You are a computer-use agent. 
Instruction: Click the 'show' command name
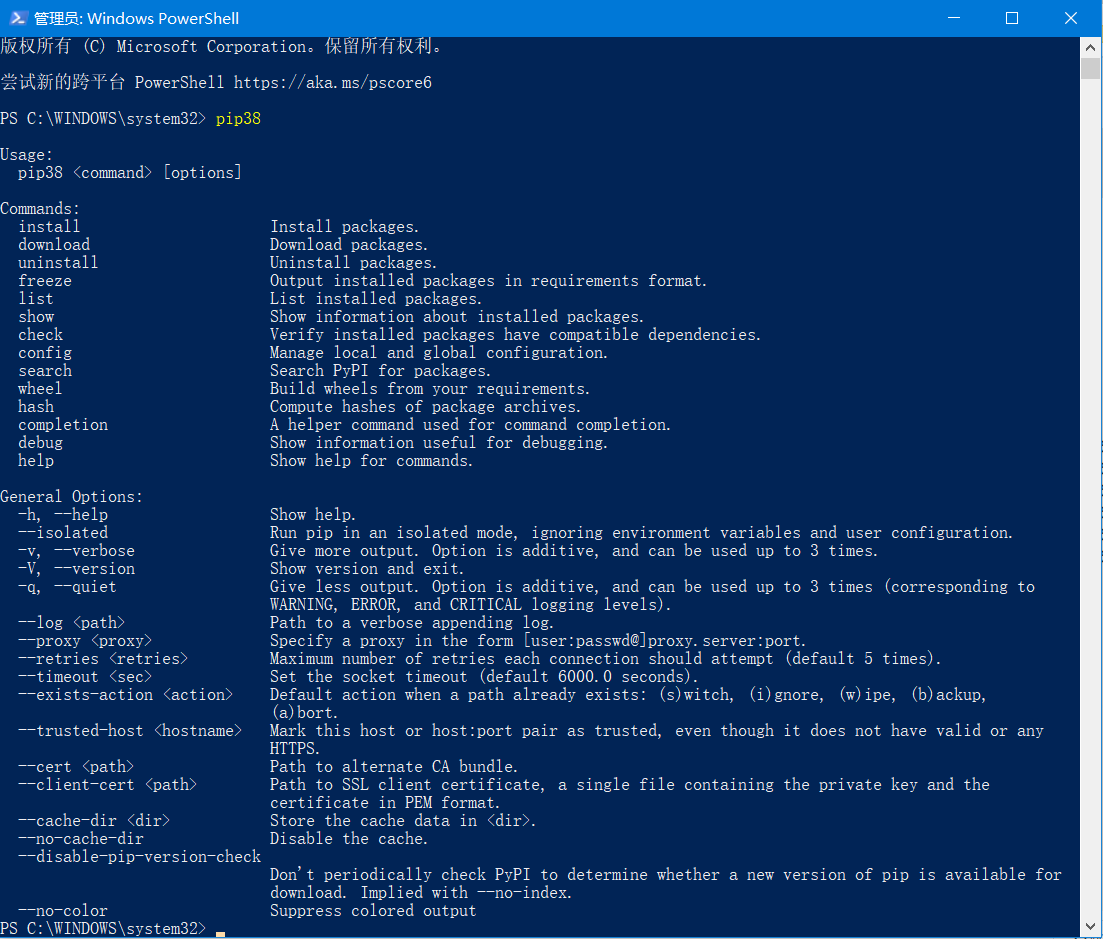tap(36, 317)
